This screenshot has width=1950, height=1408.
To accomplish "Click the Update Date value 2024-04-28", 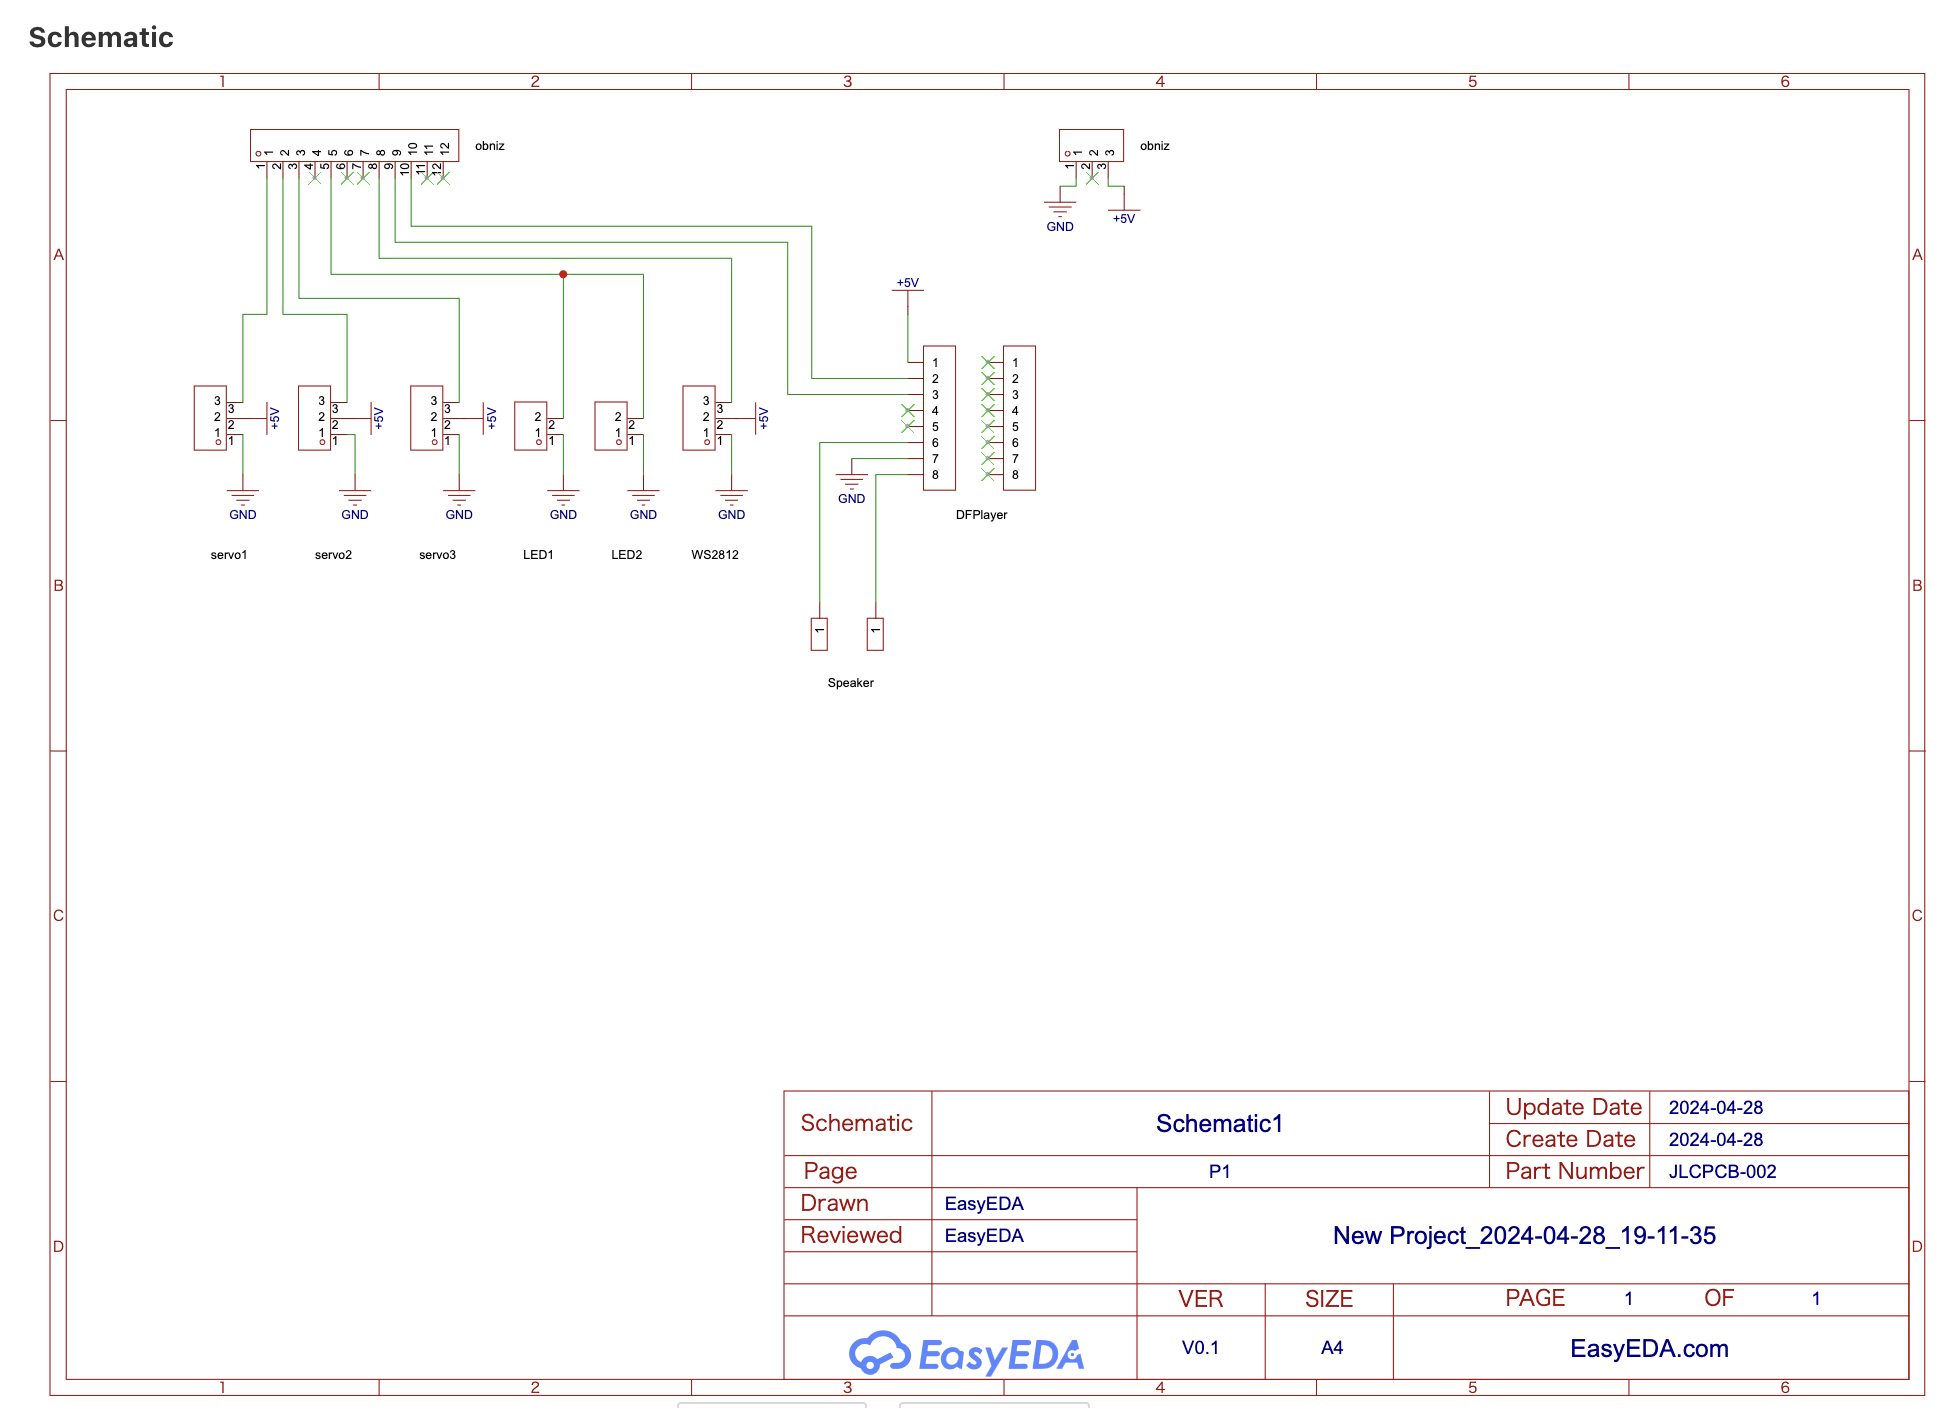I will pyautogui.click(x=1715, y=1107).
